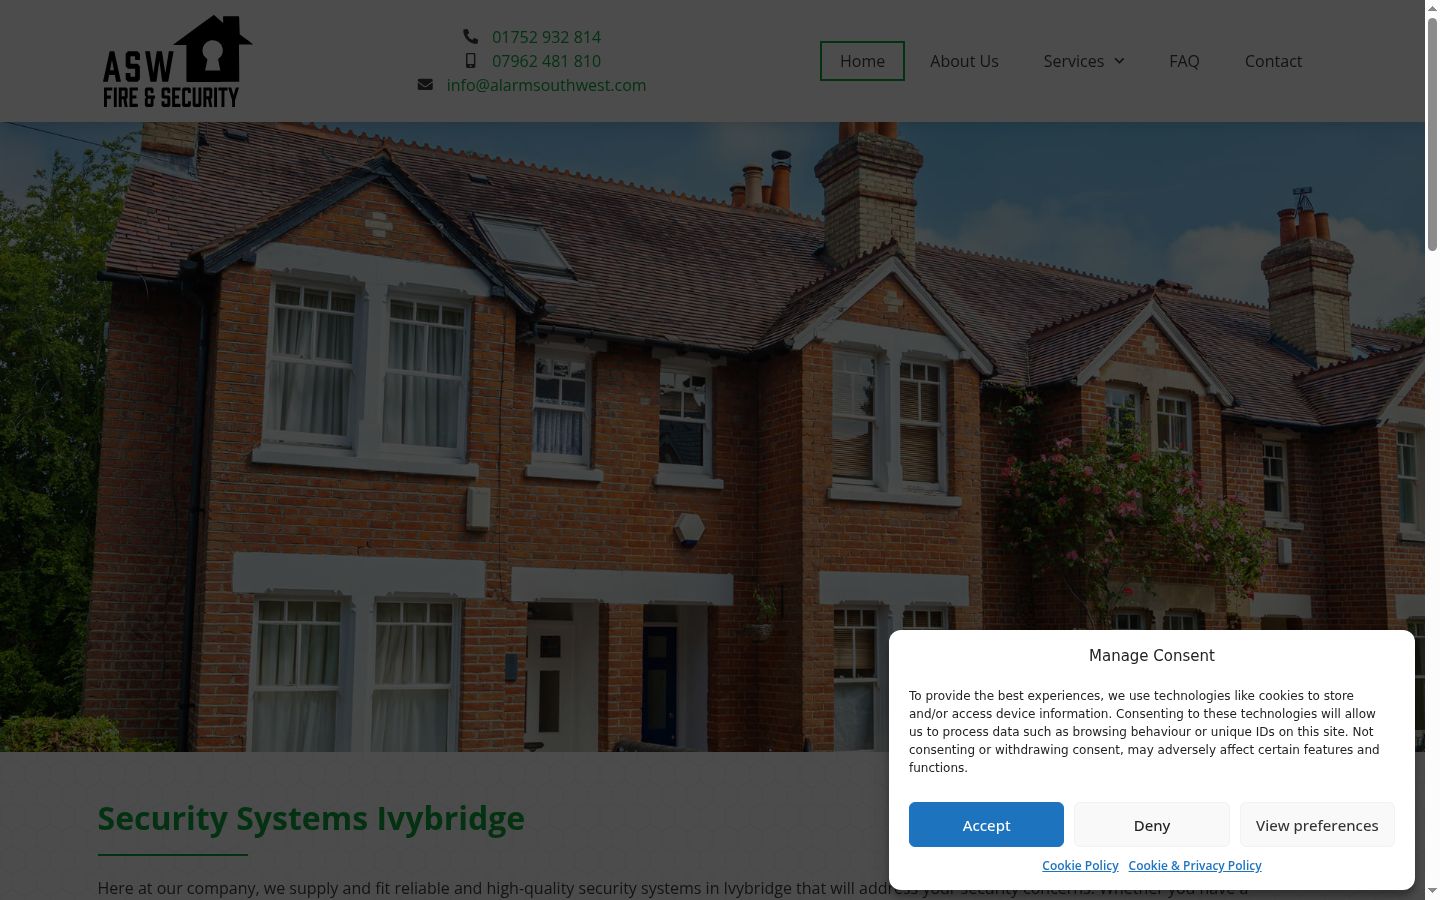The width and height of the screenshot is (1440, 900).
Task: Select the 07962 481 810 mobile link
Action: coord(546,61)
